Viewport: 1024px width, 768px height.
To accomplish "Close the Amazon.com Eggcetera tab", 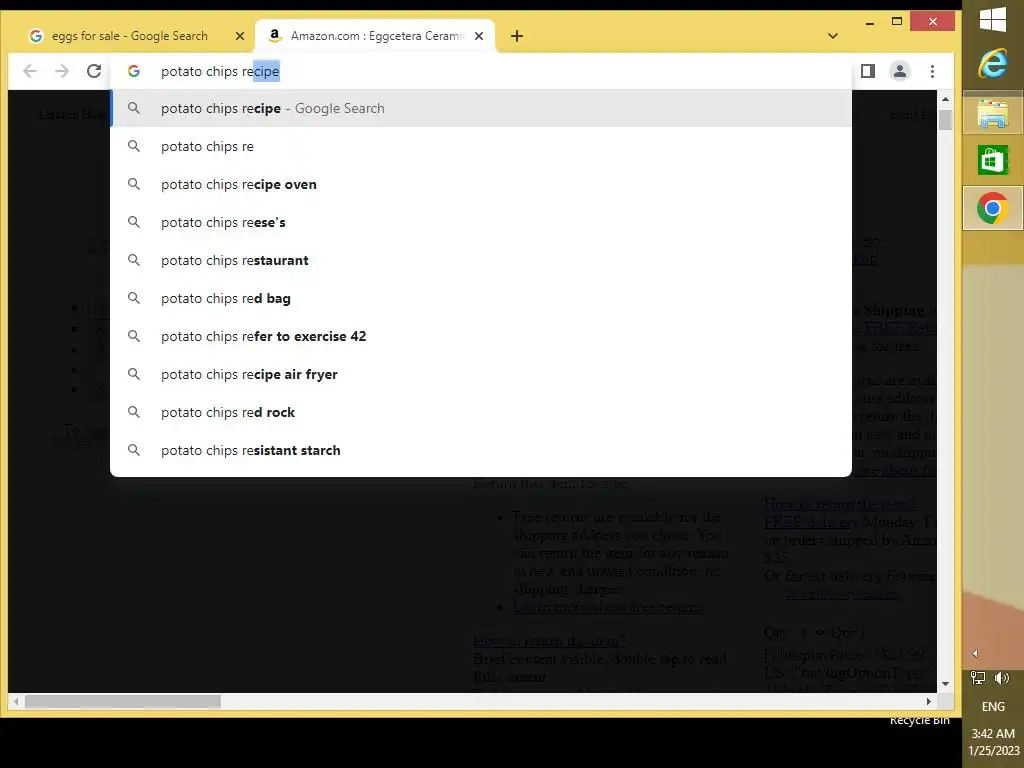I will (479, 36).
